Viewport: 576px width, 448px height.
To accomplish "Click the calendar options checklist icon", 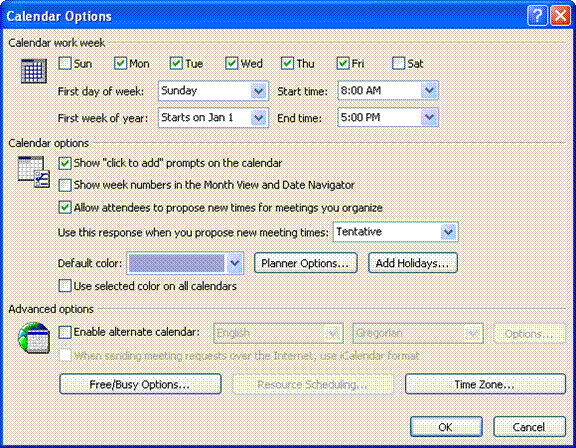I will point(33,172).
